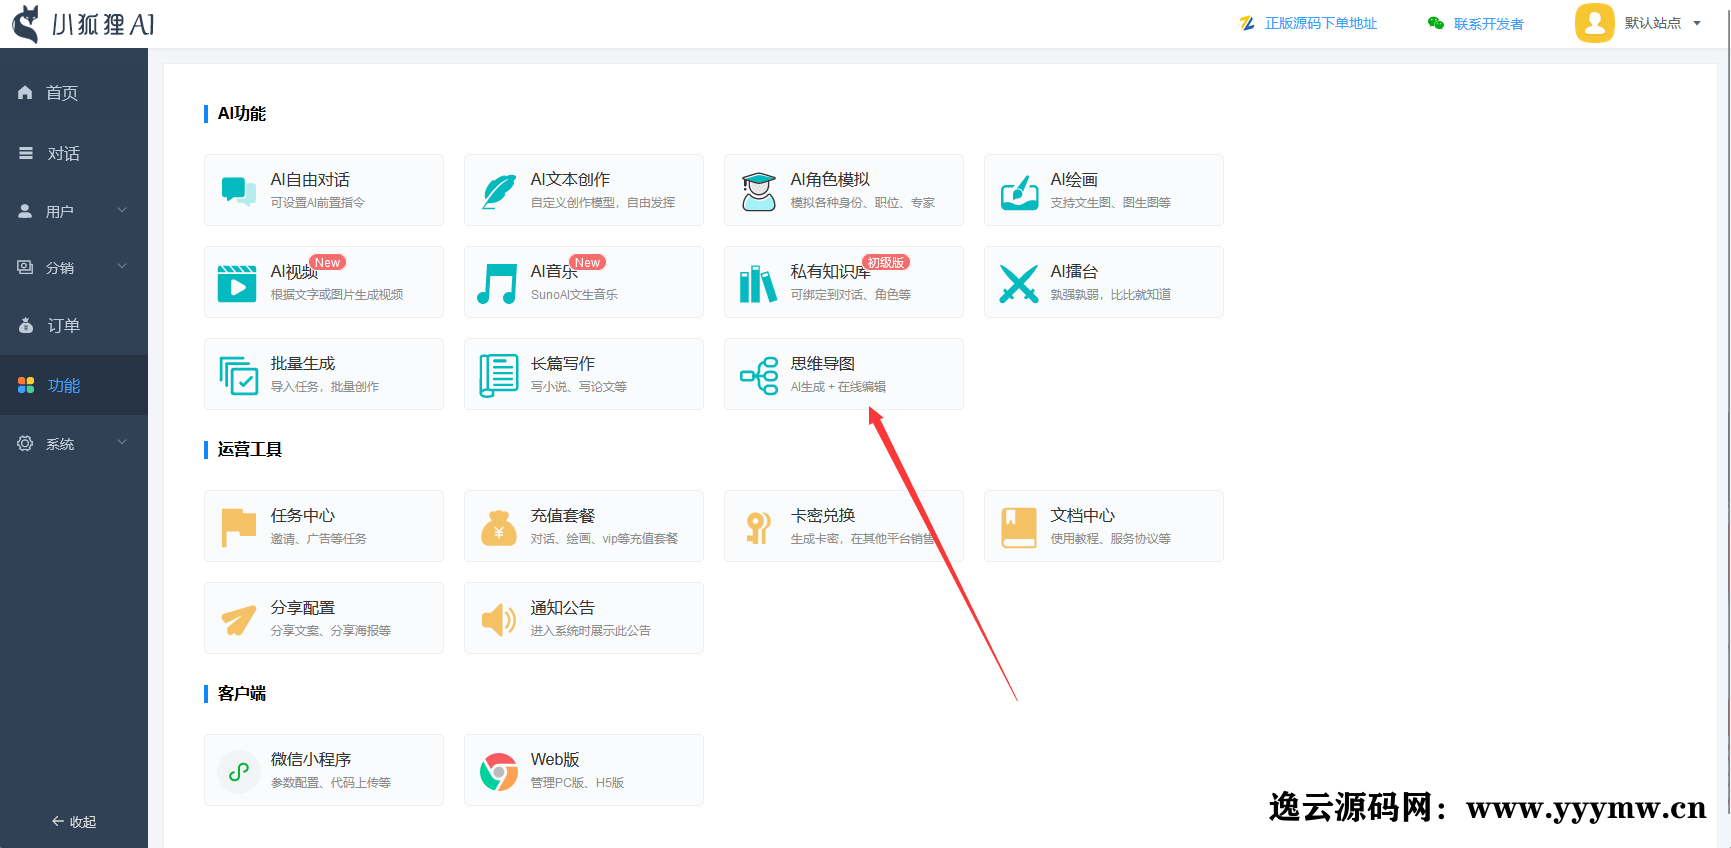1731x848 pixels.
Task: Click the SunoAI文生音乐 description text
Action: (x=574, y=295)
